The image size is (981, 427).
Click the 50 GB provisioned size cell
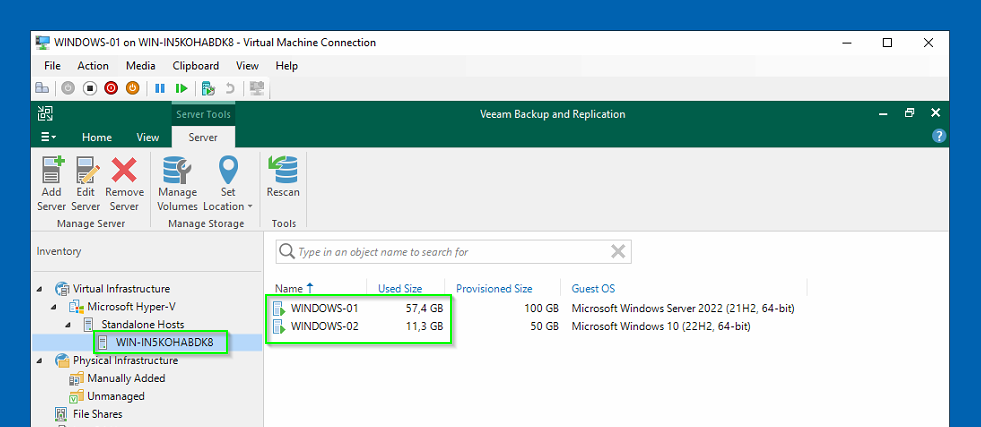coord(544,326)
